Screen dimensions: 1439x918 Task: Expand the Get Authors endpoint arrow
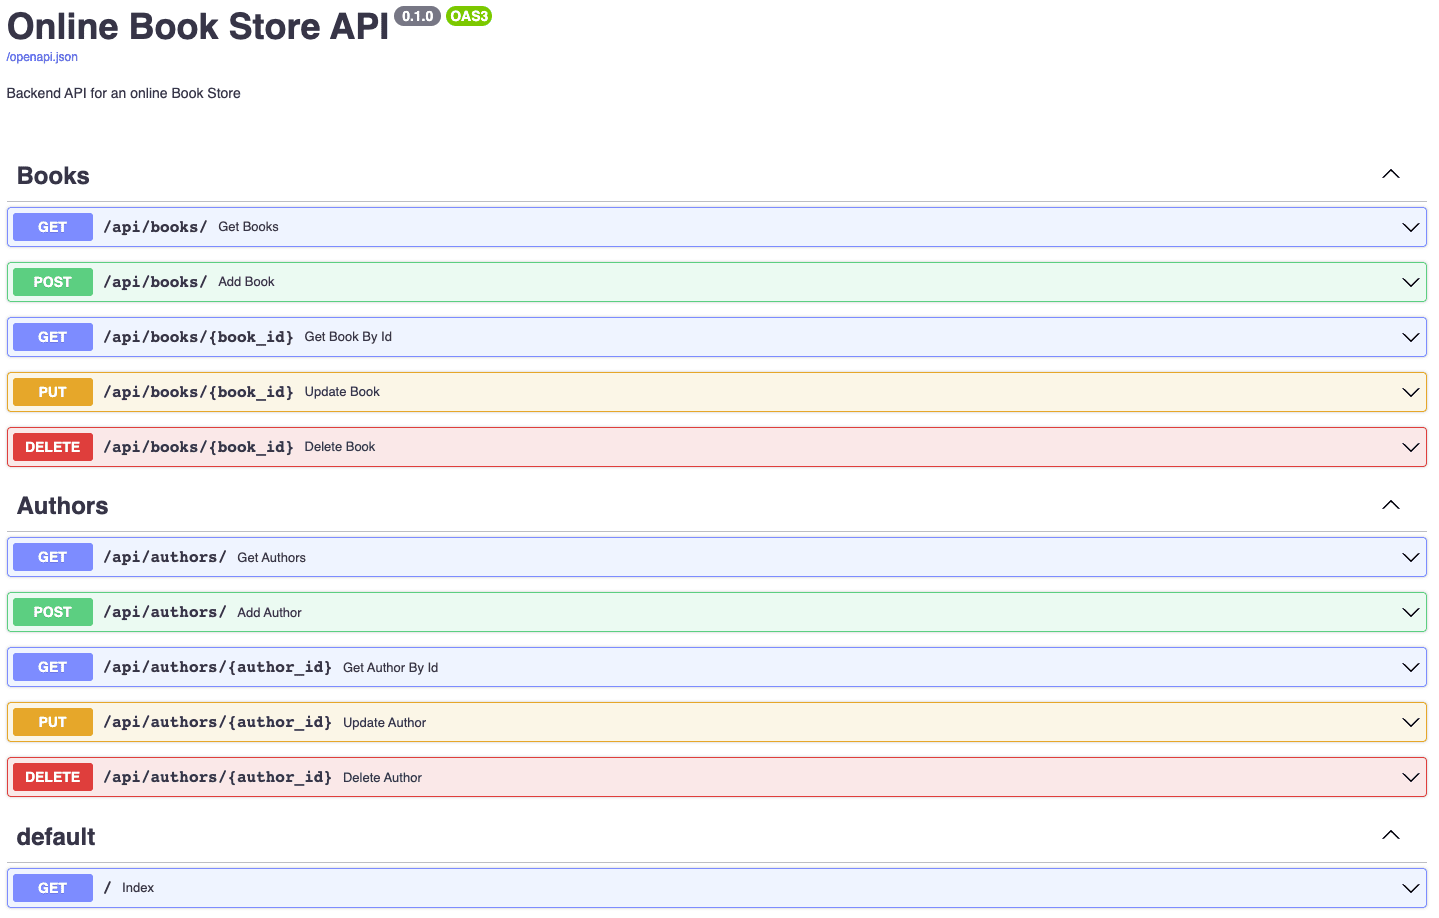[1411, 557]
